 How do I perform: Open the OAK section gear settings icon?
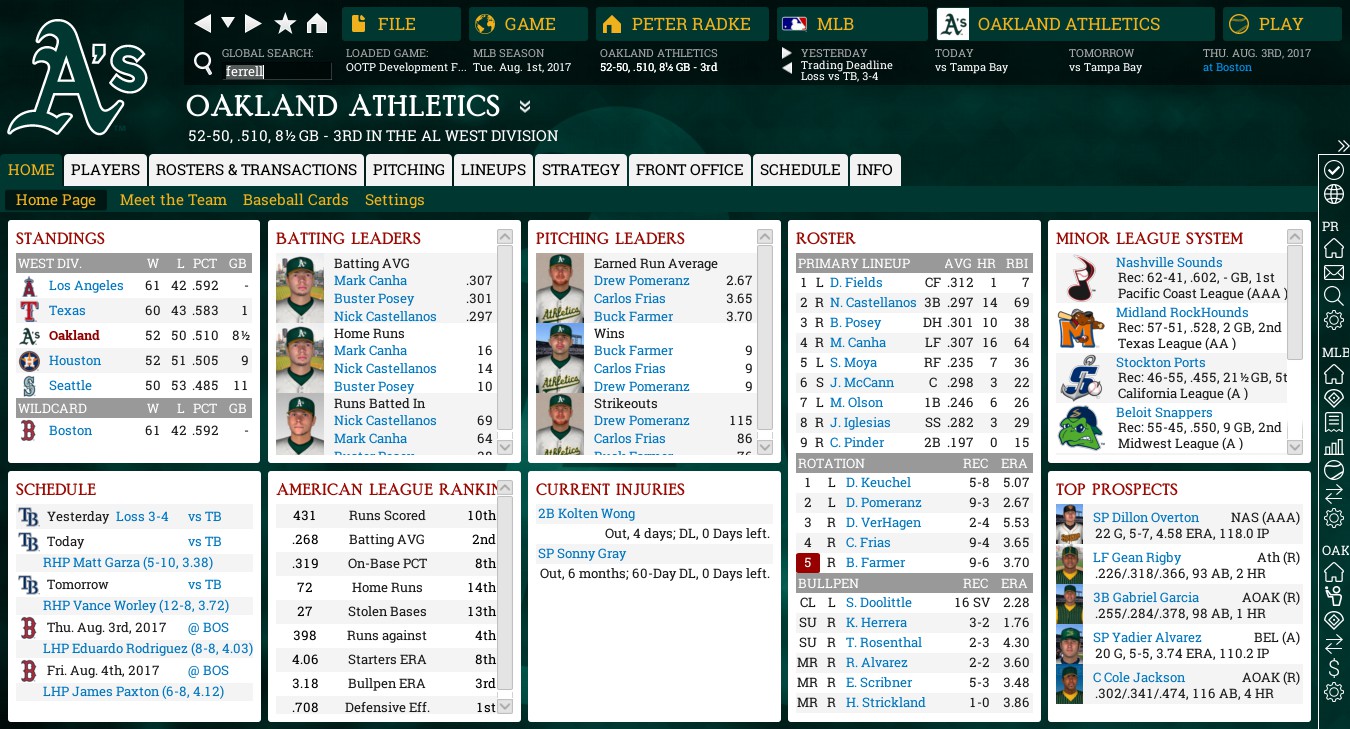click(x=1333, y=692)
